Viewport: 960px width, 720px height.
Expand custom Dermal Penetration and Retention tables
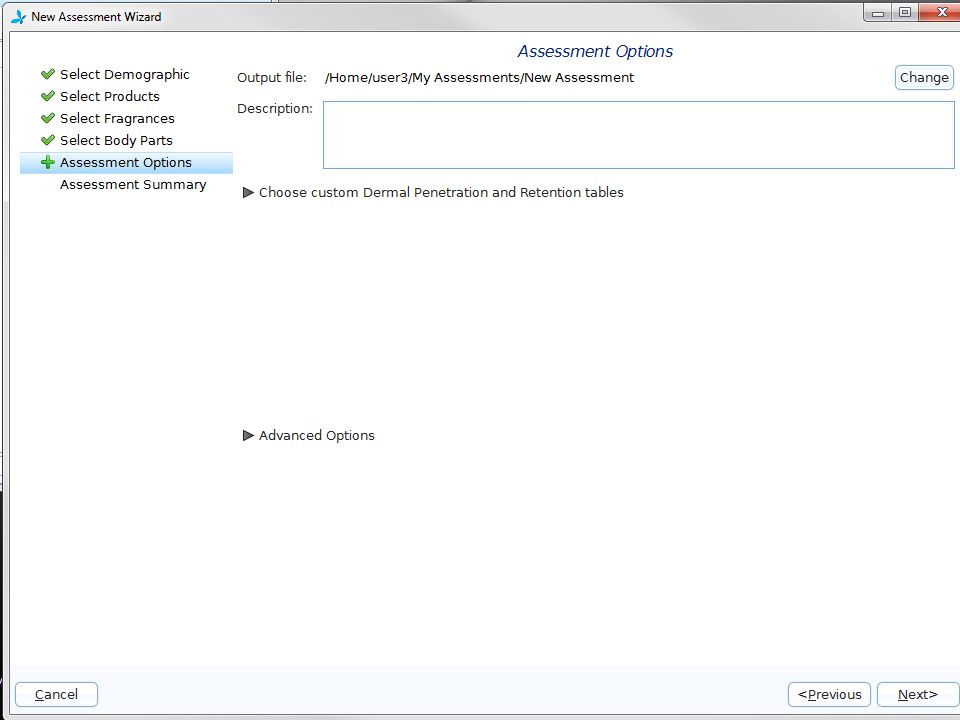pyautogui.click(x=248, y=192)
